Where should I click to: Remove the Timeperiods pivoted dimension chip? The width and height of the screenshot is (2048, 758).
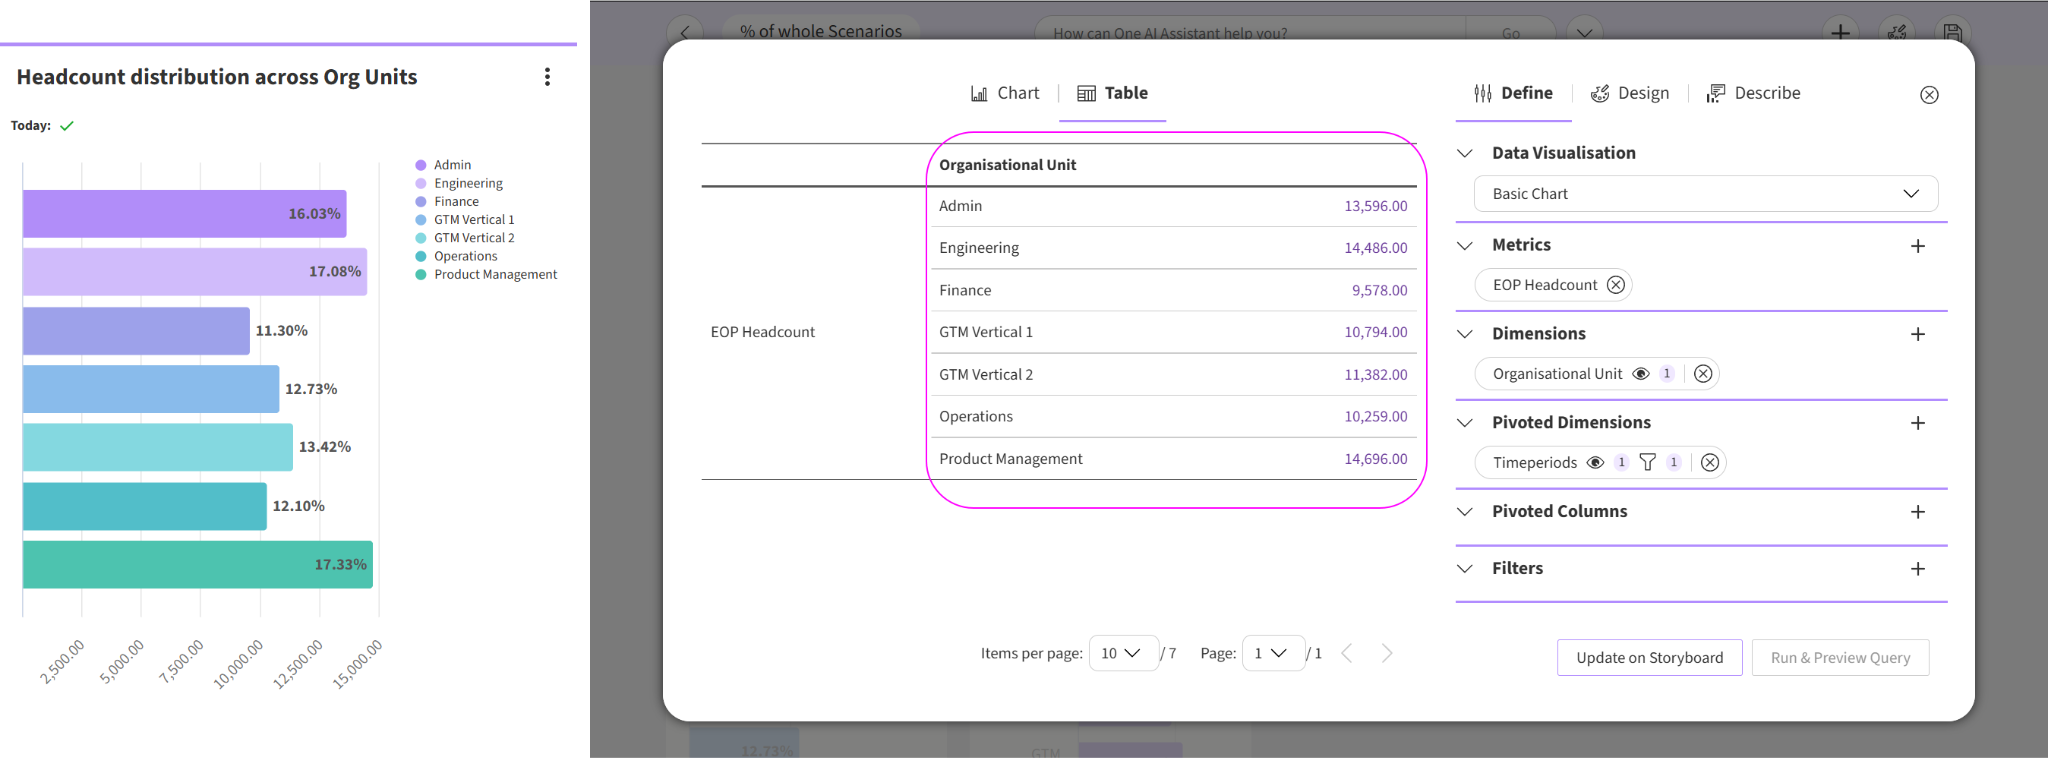[1710, 463]
